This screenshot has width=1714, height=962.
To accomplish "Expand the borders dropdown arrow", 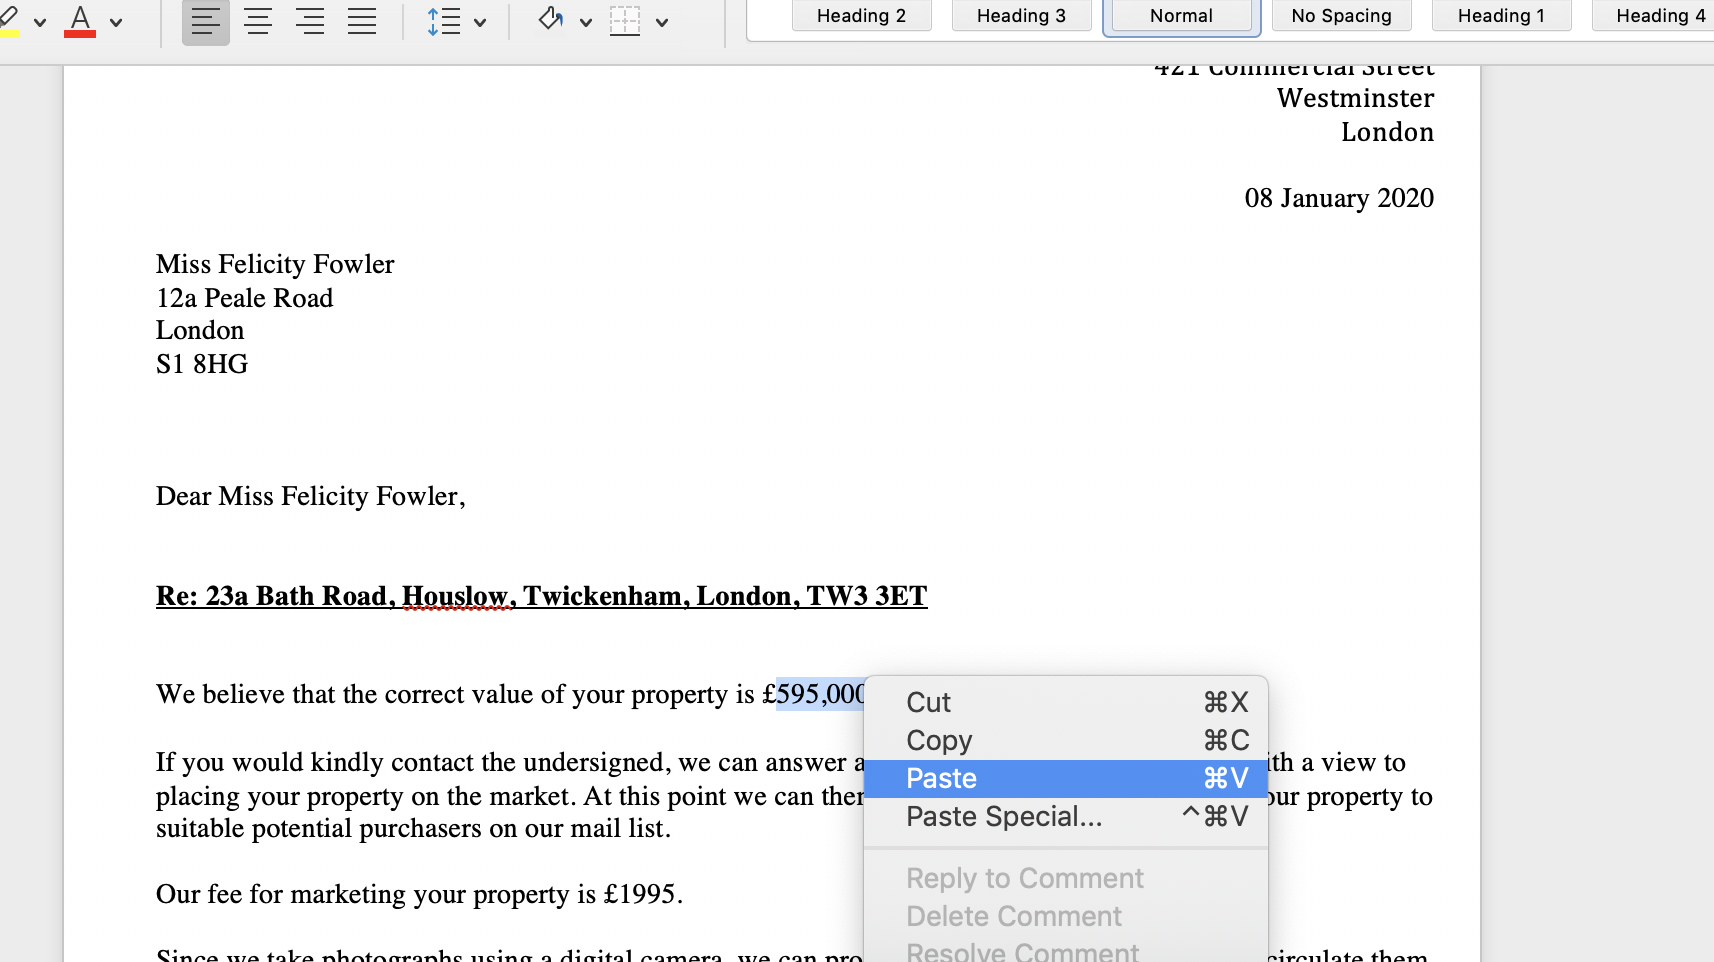I will [x=661, y=22].
